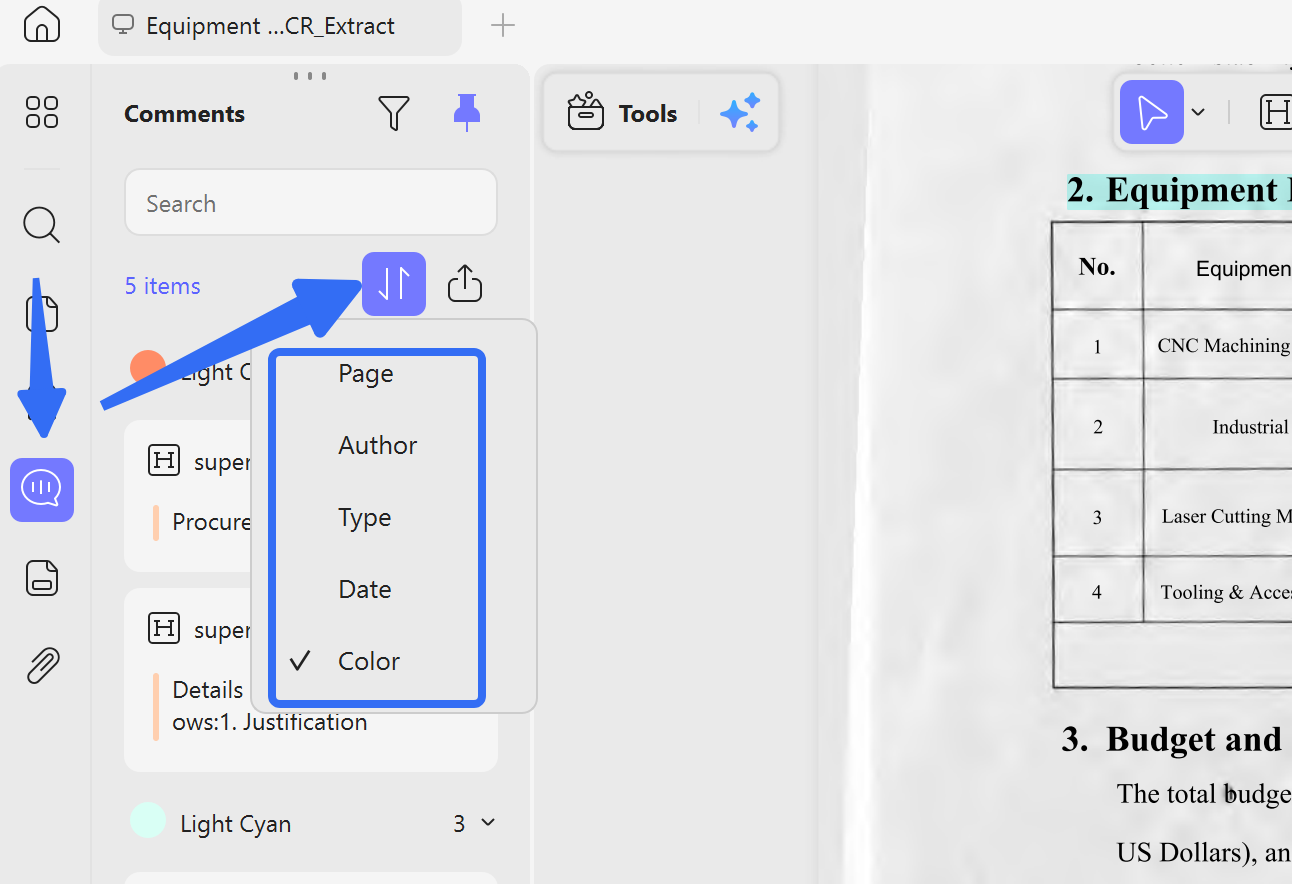1292x884 pixels.
Task: Open the thumbnails grid panel icon
Action: click(42, 112)
